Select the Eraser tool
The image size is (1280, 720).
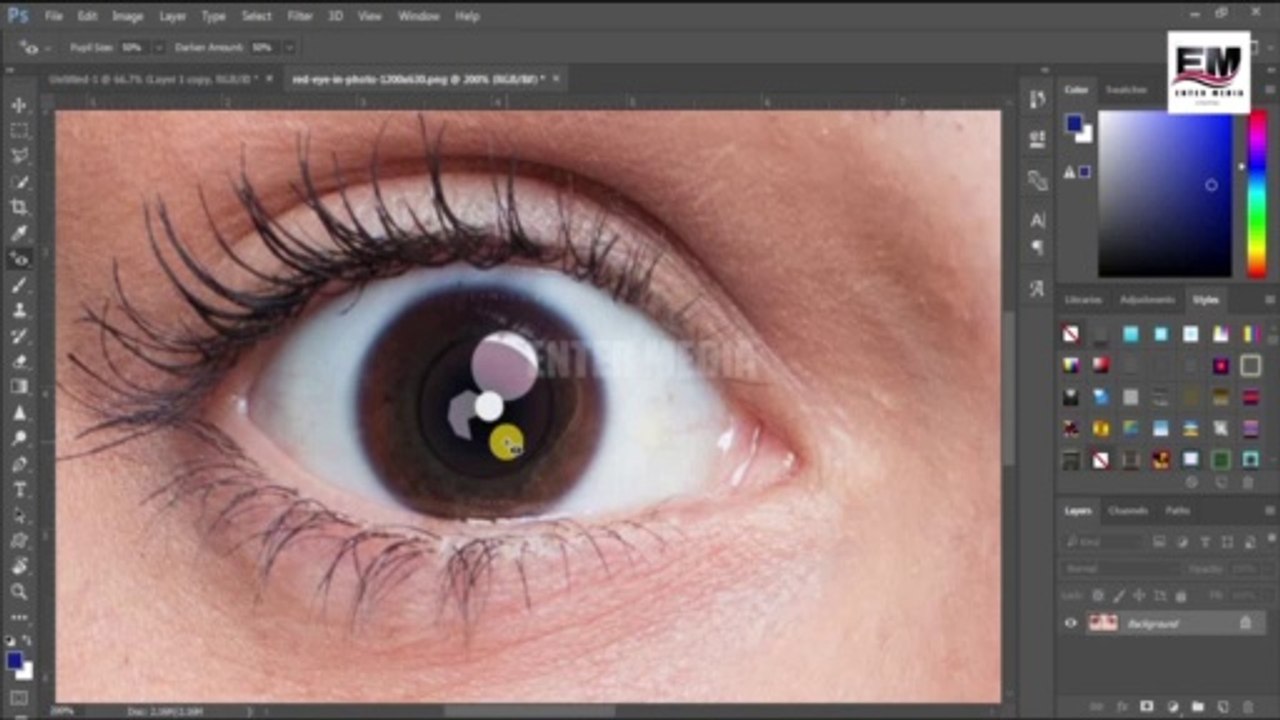[19, 361]
